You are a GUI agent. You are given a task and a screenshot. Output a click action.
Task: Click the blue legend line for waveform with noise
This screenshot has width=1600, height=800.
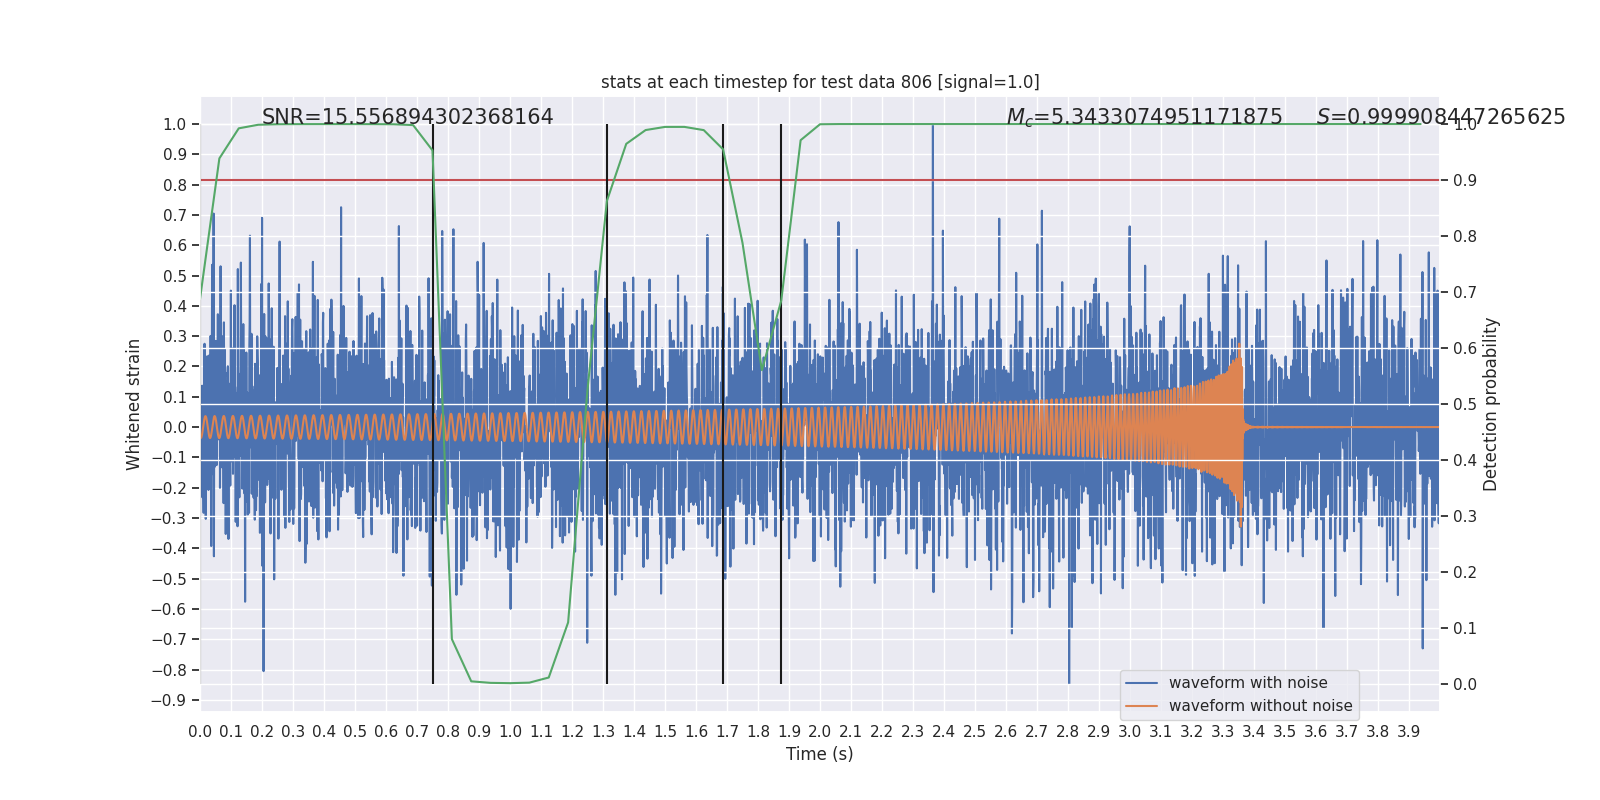click(1141, 683)
